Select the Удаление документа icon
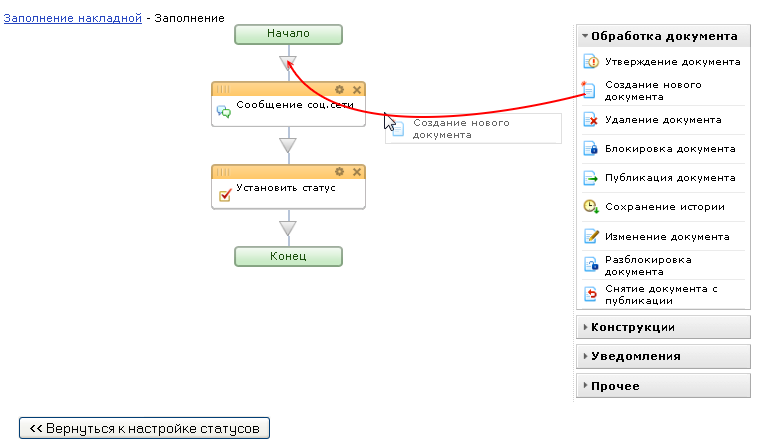 (590, 120)
